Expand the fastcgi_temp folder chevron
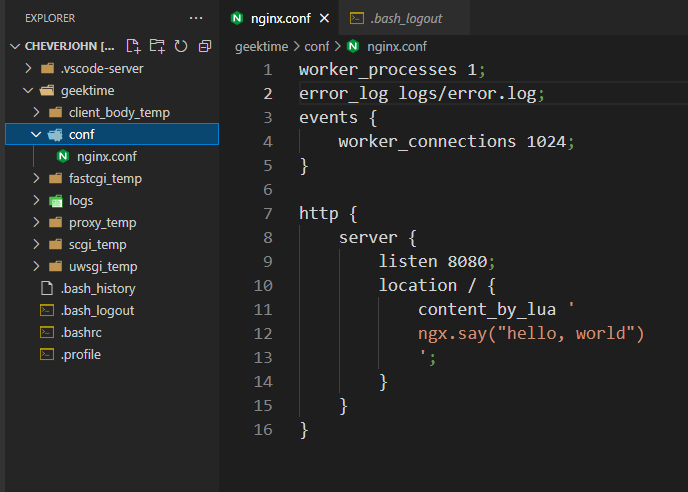The height and width of the screenshot is (492, 688). [x=36, y=178]
